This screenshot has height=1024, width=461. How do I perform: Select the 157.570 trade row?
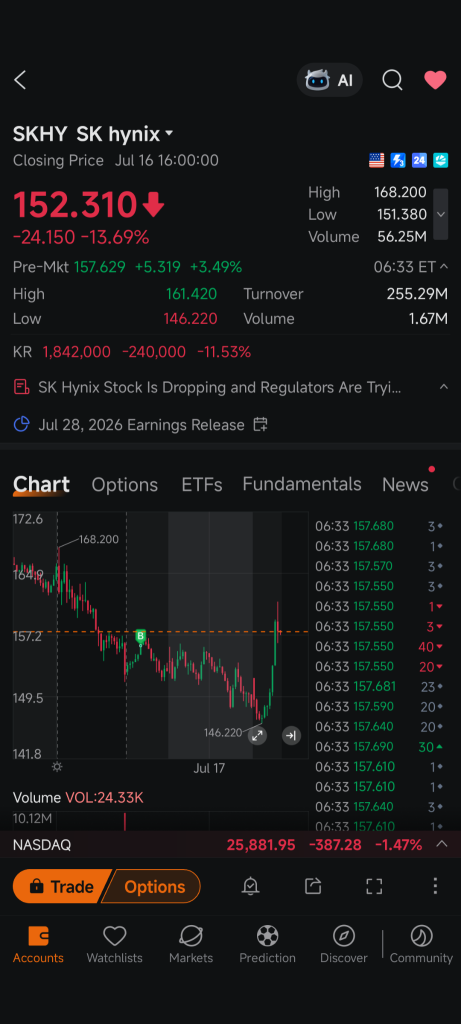379,566
